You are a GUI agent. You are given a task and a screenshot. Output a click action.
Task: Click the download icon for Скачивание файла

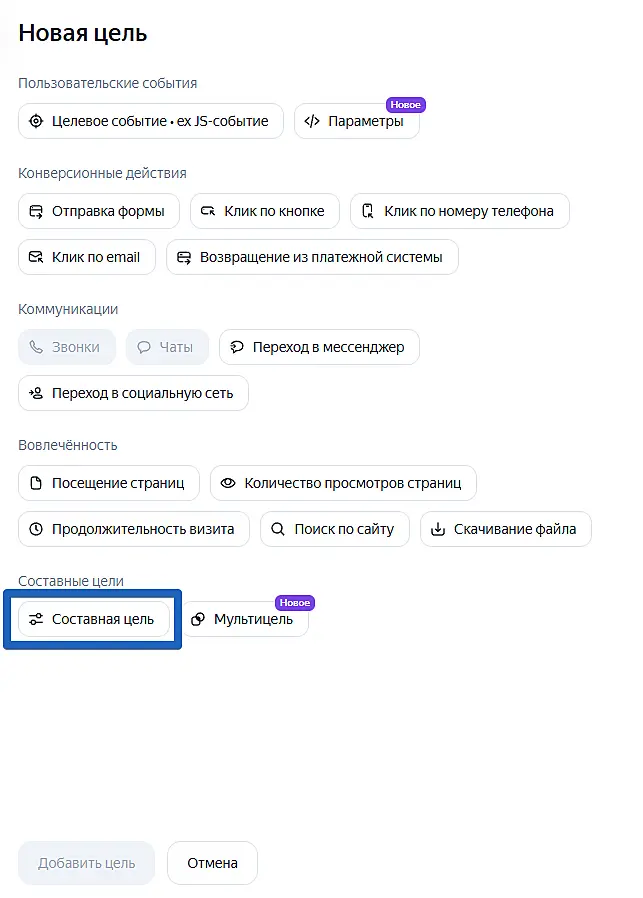[x=437, y=529]
